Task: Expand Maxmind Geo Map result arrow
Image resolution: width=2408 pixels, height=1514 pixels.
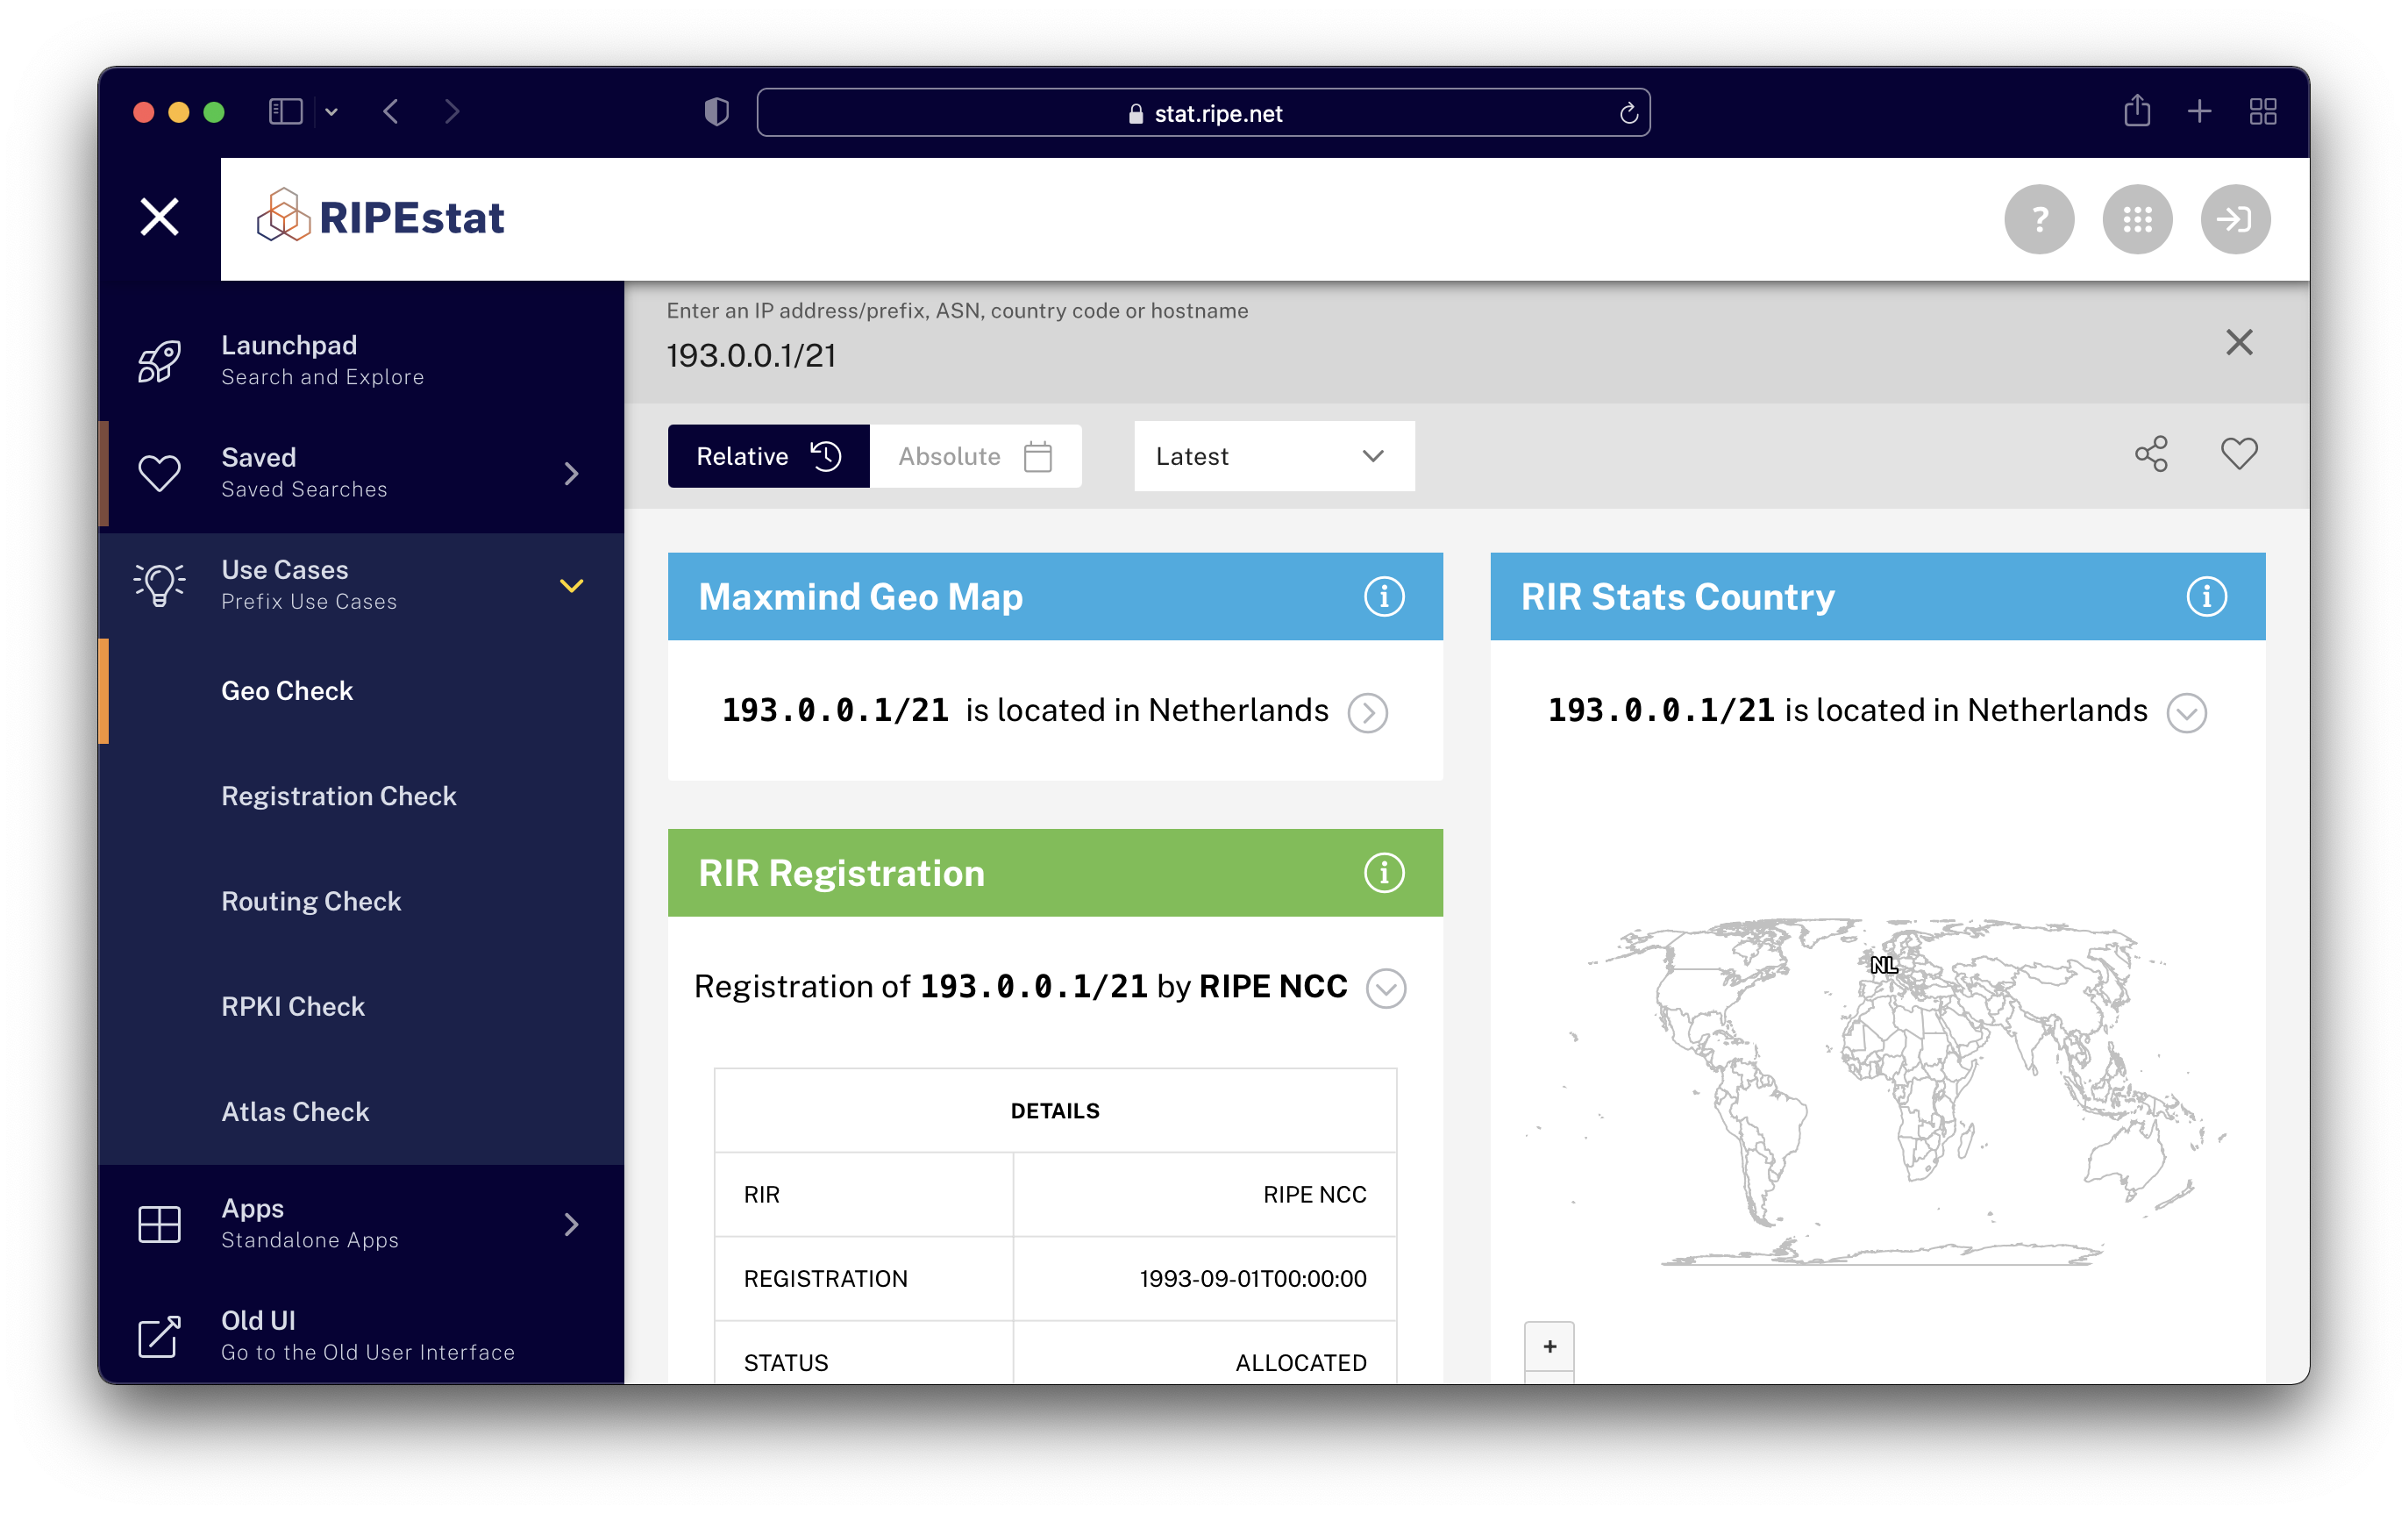Action: point(1367,714)
